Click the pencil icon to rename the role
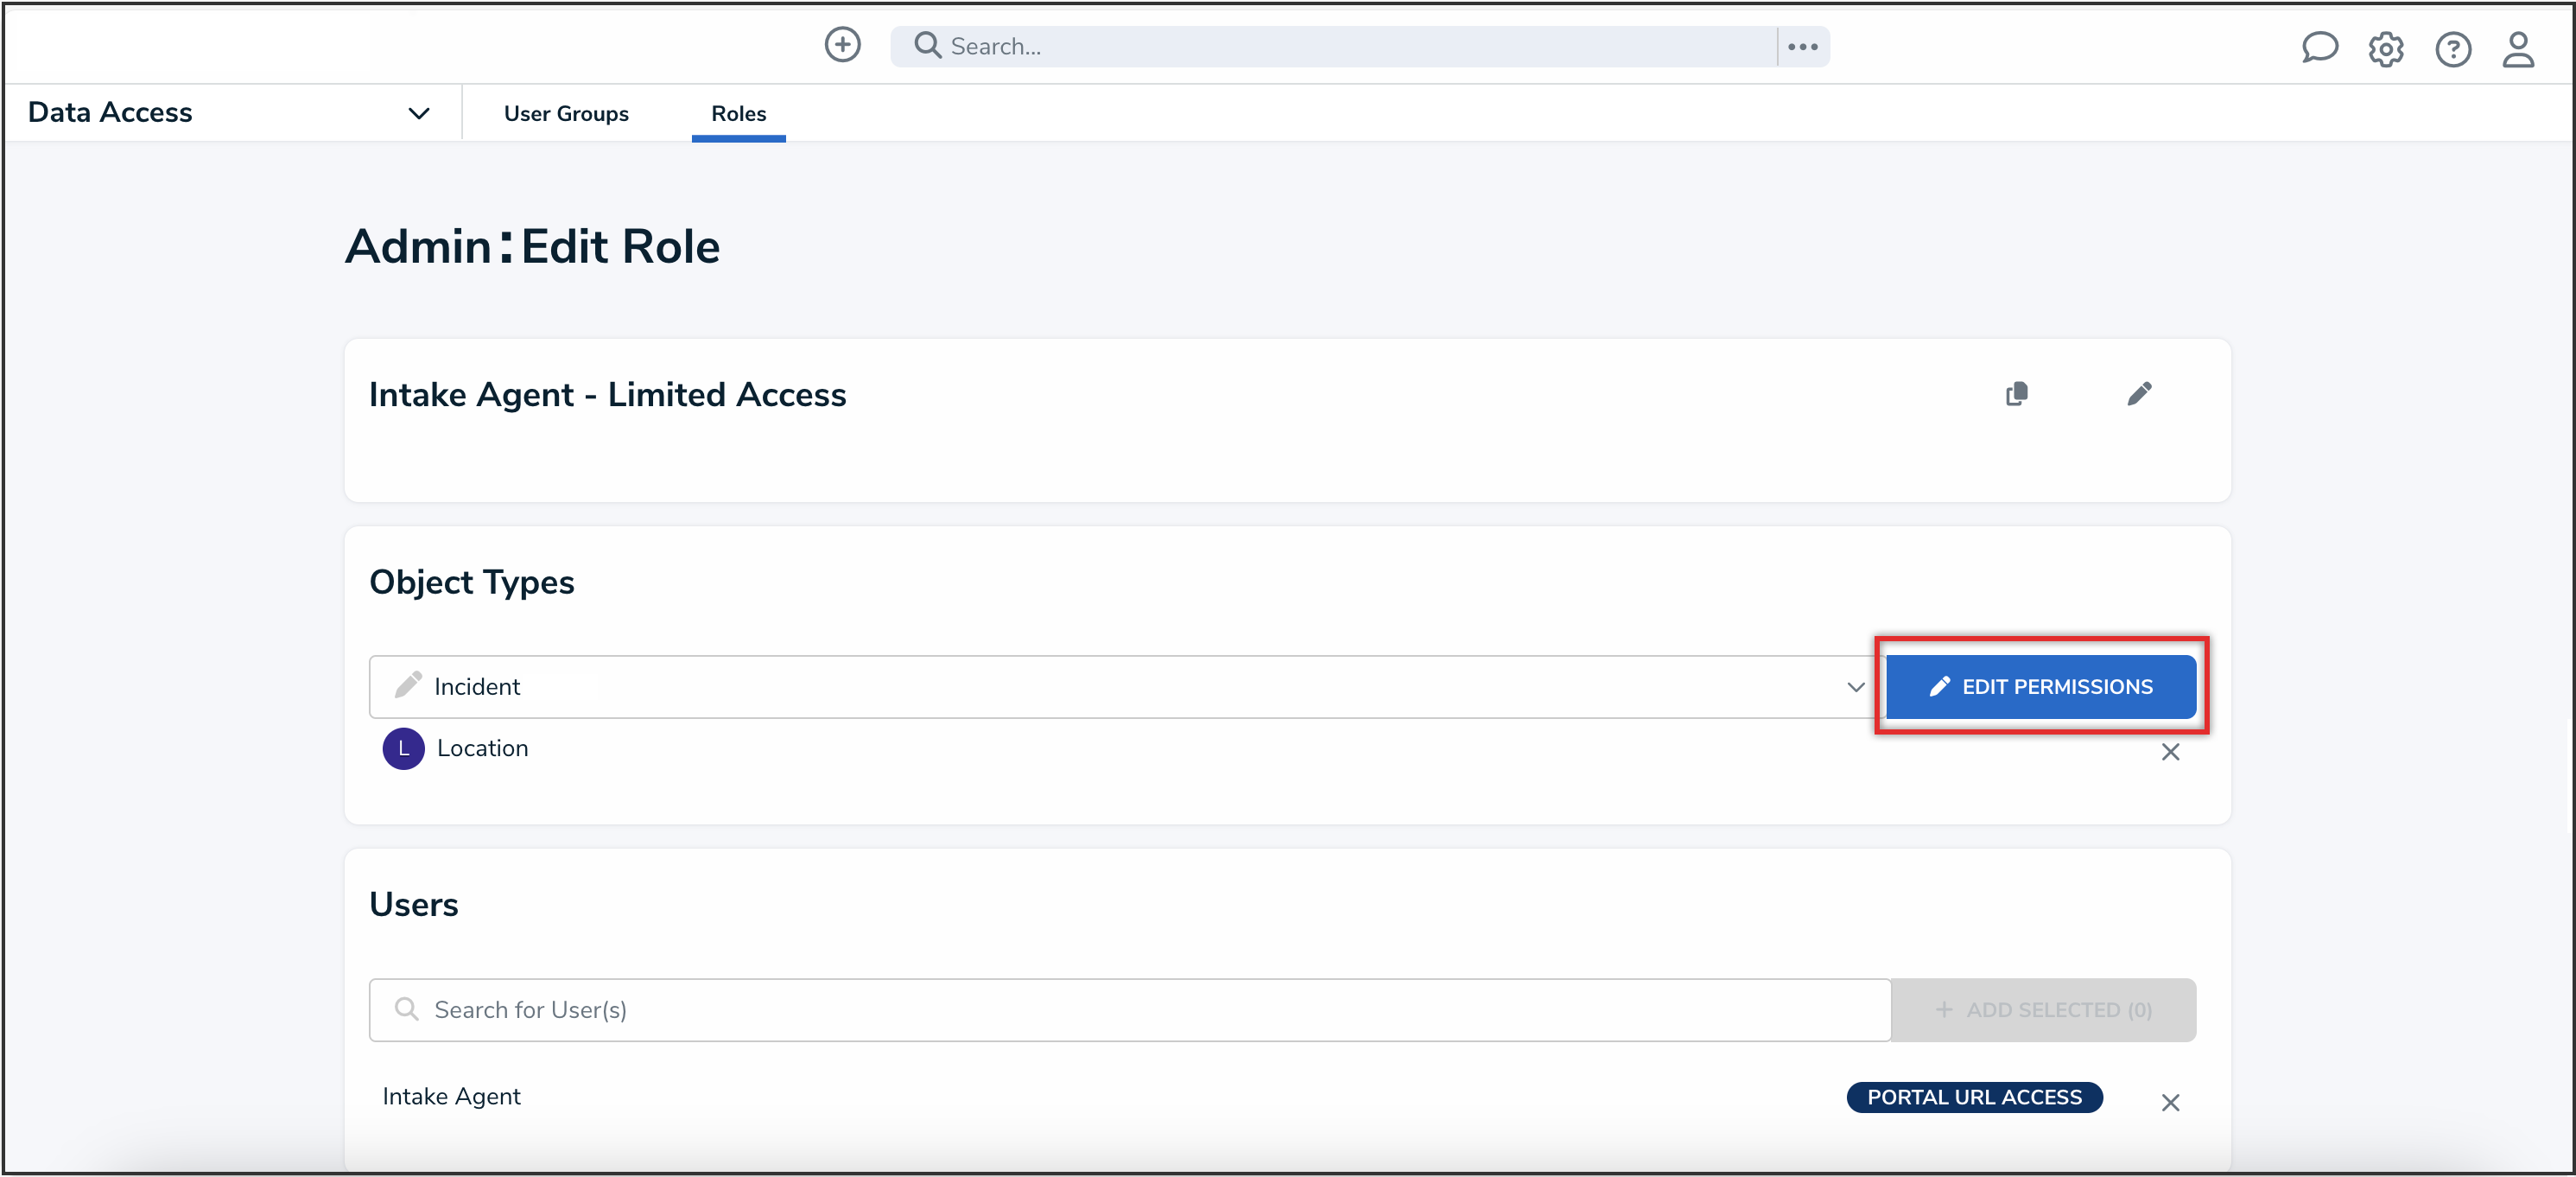The height and width of the screenshot is (1177, 2576). pos(2139,394)
